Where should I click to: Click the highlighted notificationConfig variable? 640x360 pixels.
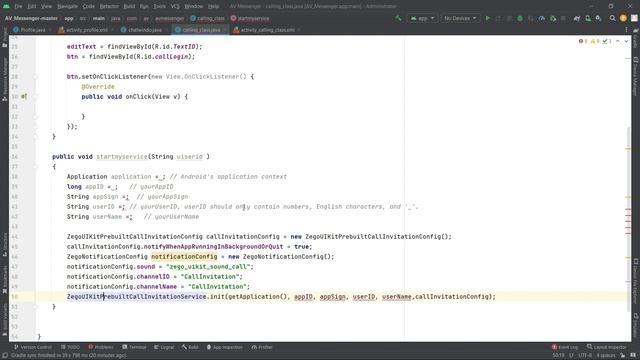point(184,257)
